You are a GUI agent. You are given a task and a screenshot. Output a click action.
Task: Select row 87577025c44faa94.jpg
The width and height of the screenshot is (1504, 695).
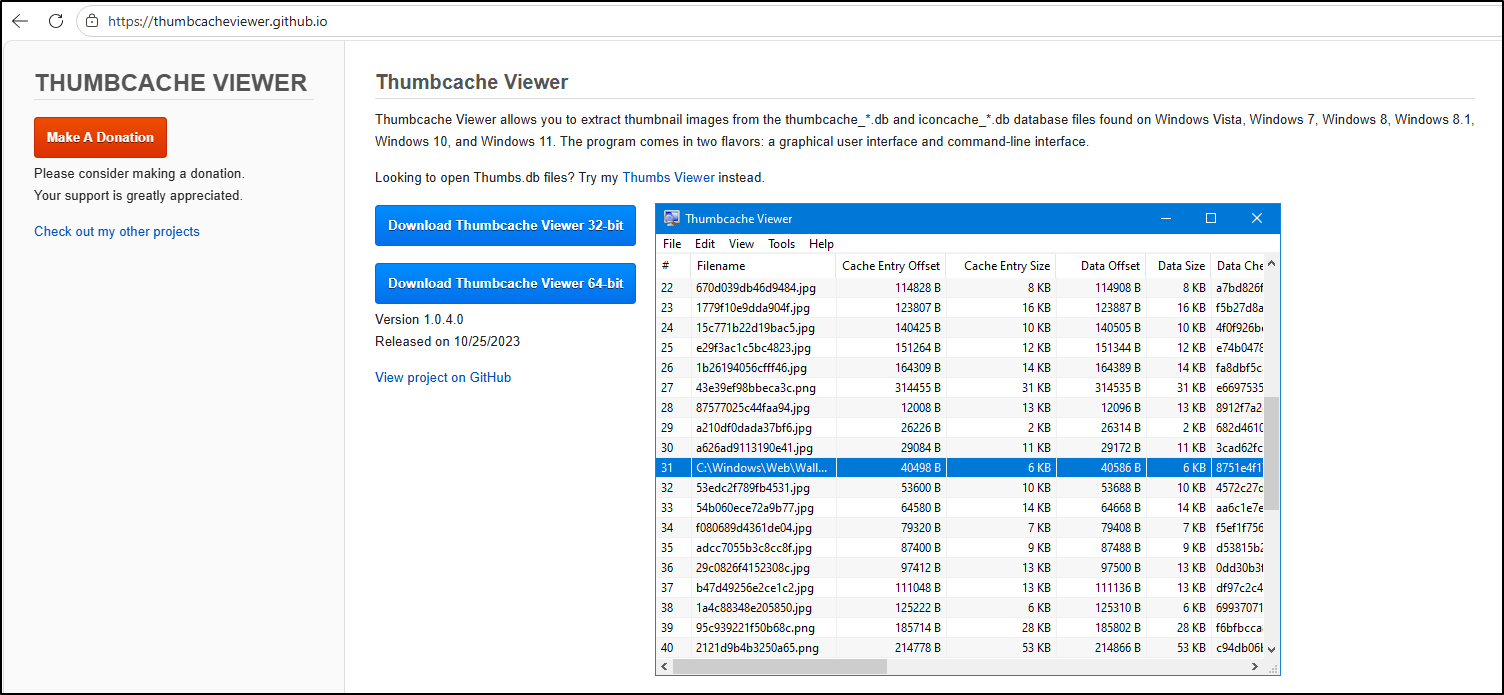[x=960, y=408]
